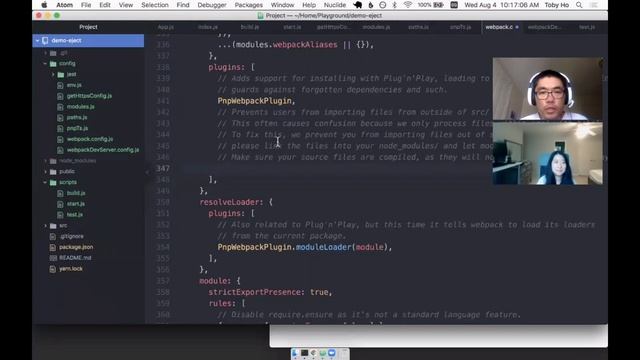Expand the .git folder

tap(45, 53)
